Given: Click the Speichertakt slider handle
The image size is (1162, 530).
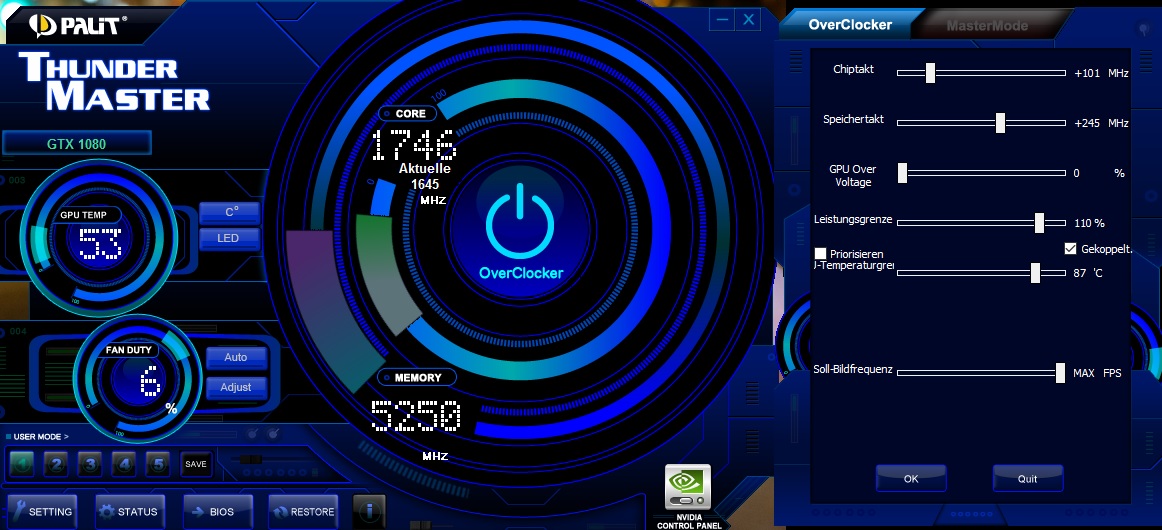Looking at the screenshot, I should (1000, 123).
